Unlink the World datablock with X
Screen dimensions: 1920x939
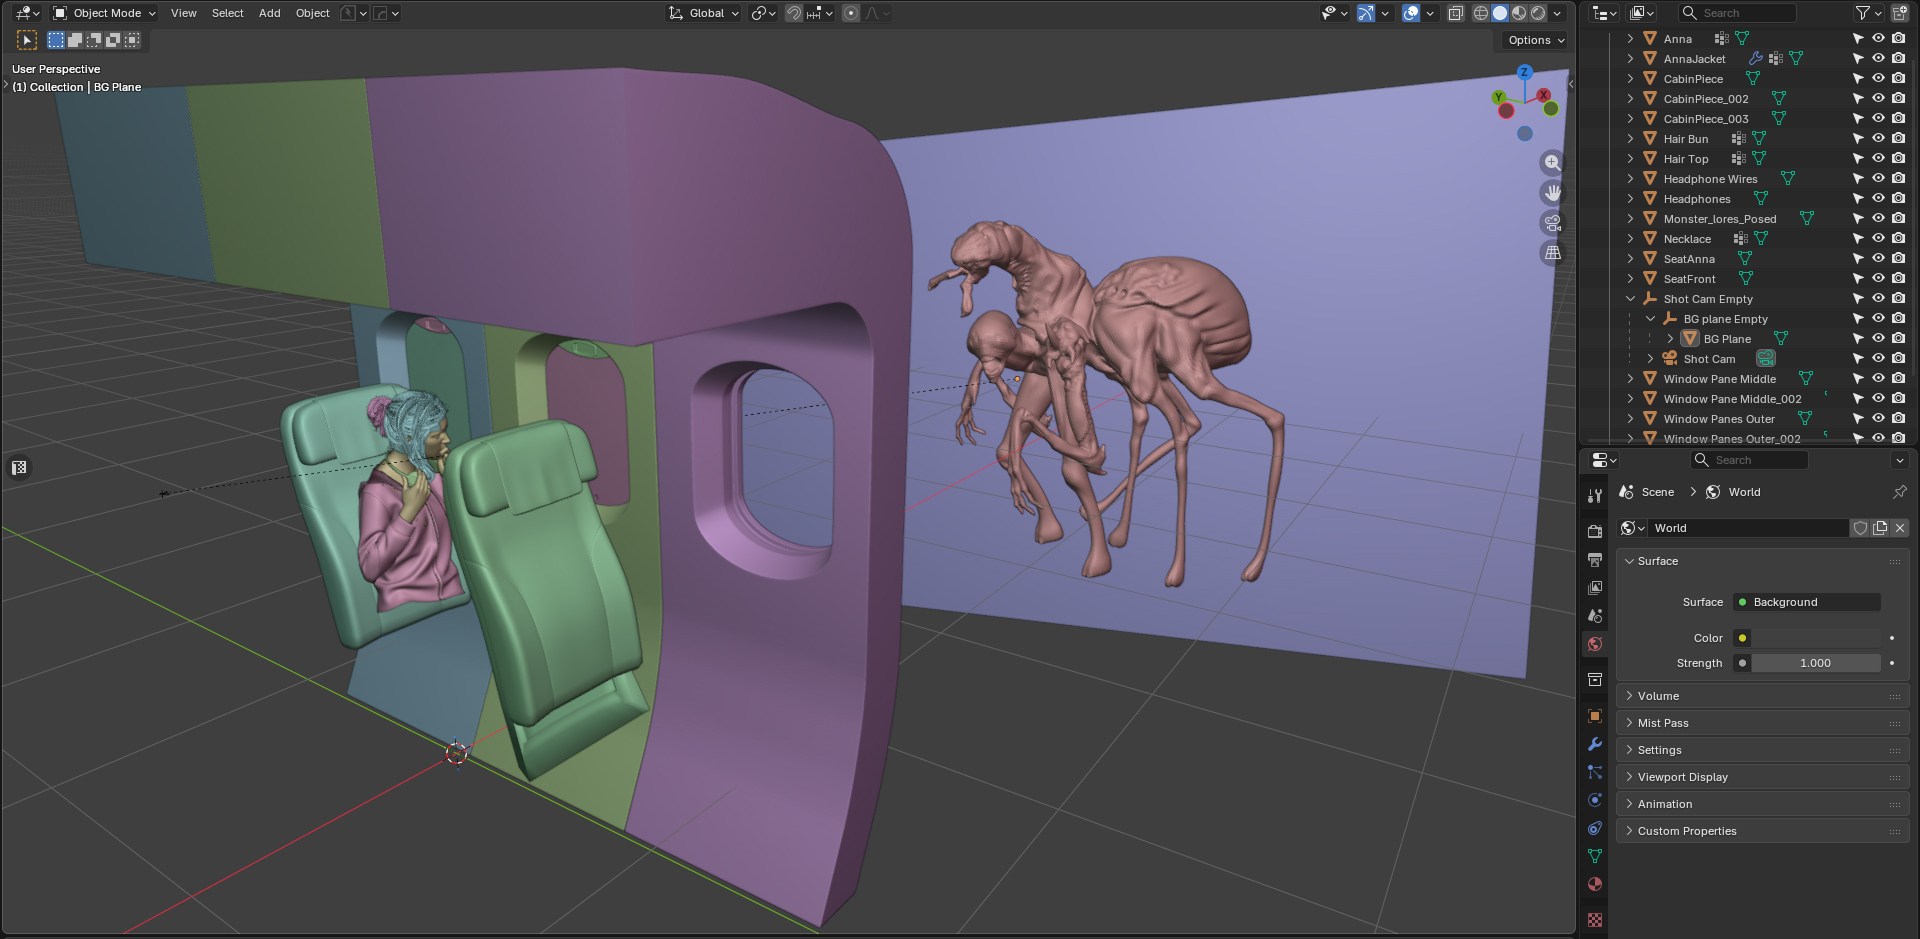click(x=1900, y=528)
